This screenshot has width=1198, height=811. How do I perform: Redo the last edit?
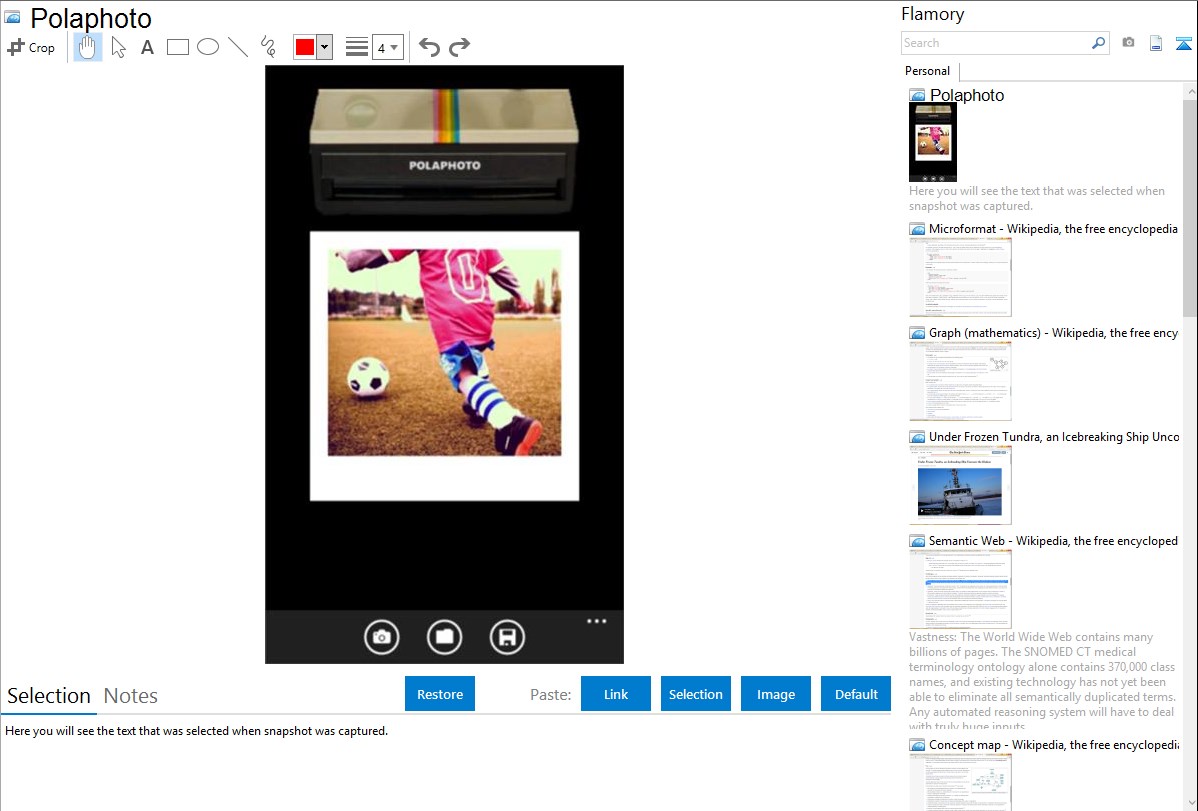459,47
